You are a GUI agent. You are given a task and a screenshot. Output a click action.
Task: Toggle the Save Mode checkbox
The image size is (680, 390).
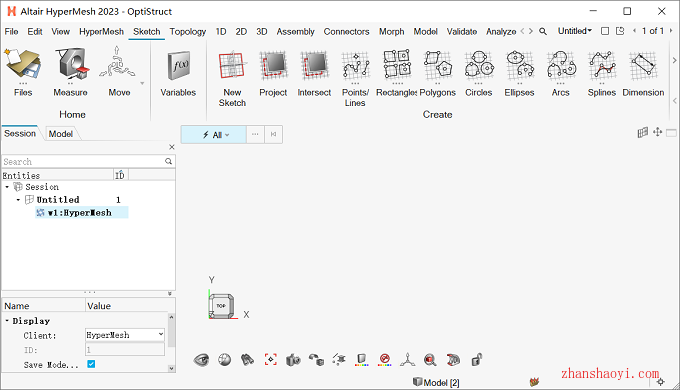91,364
